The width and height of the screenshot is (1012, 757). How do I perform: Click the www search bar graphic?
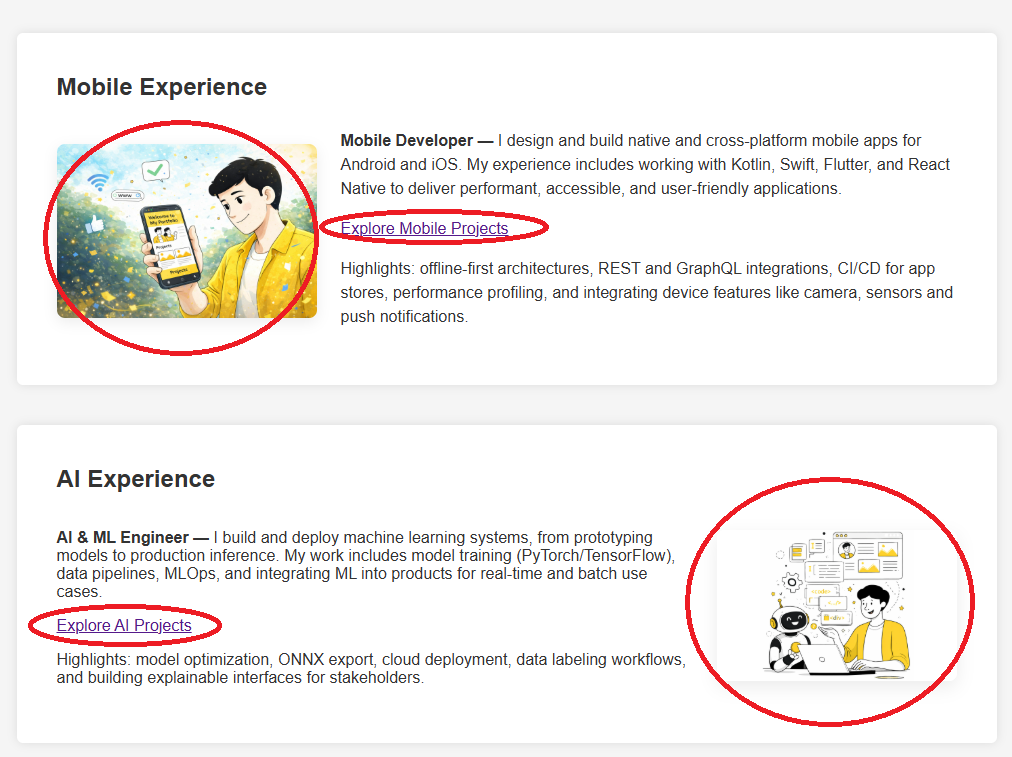128,196
